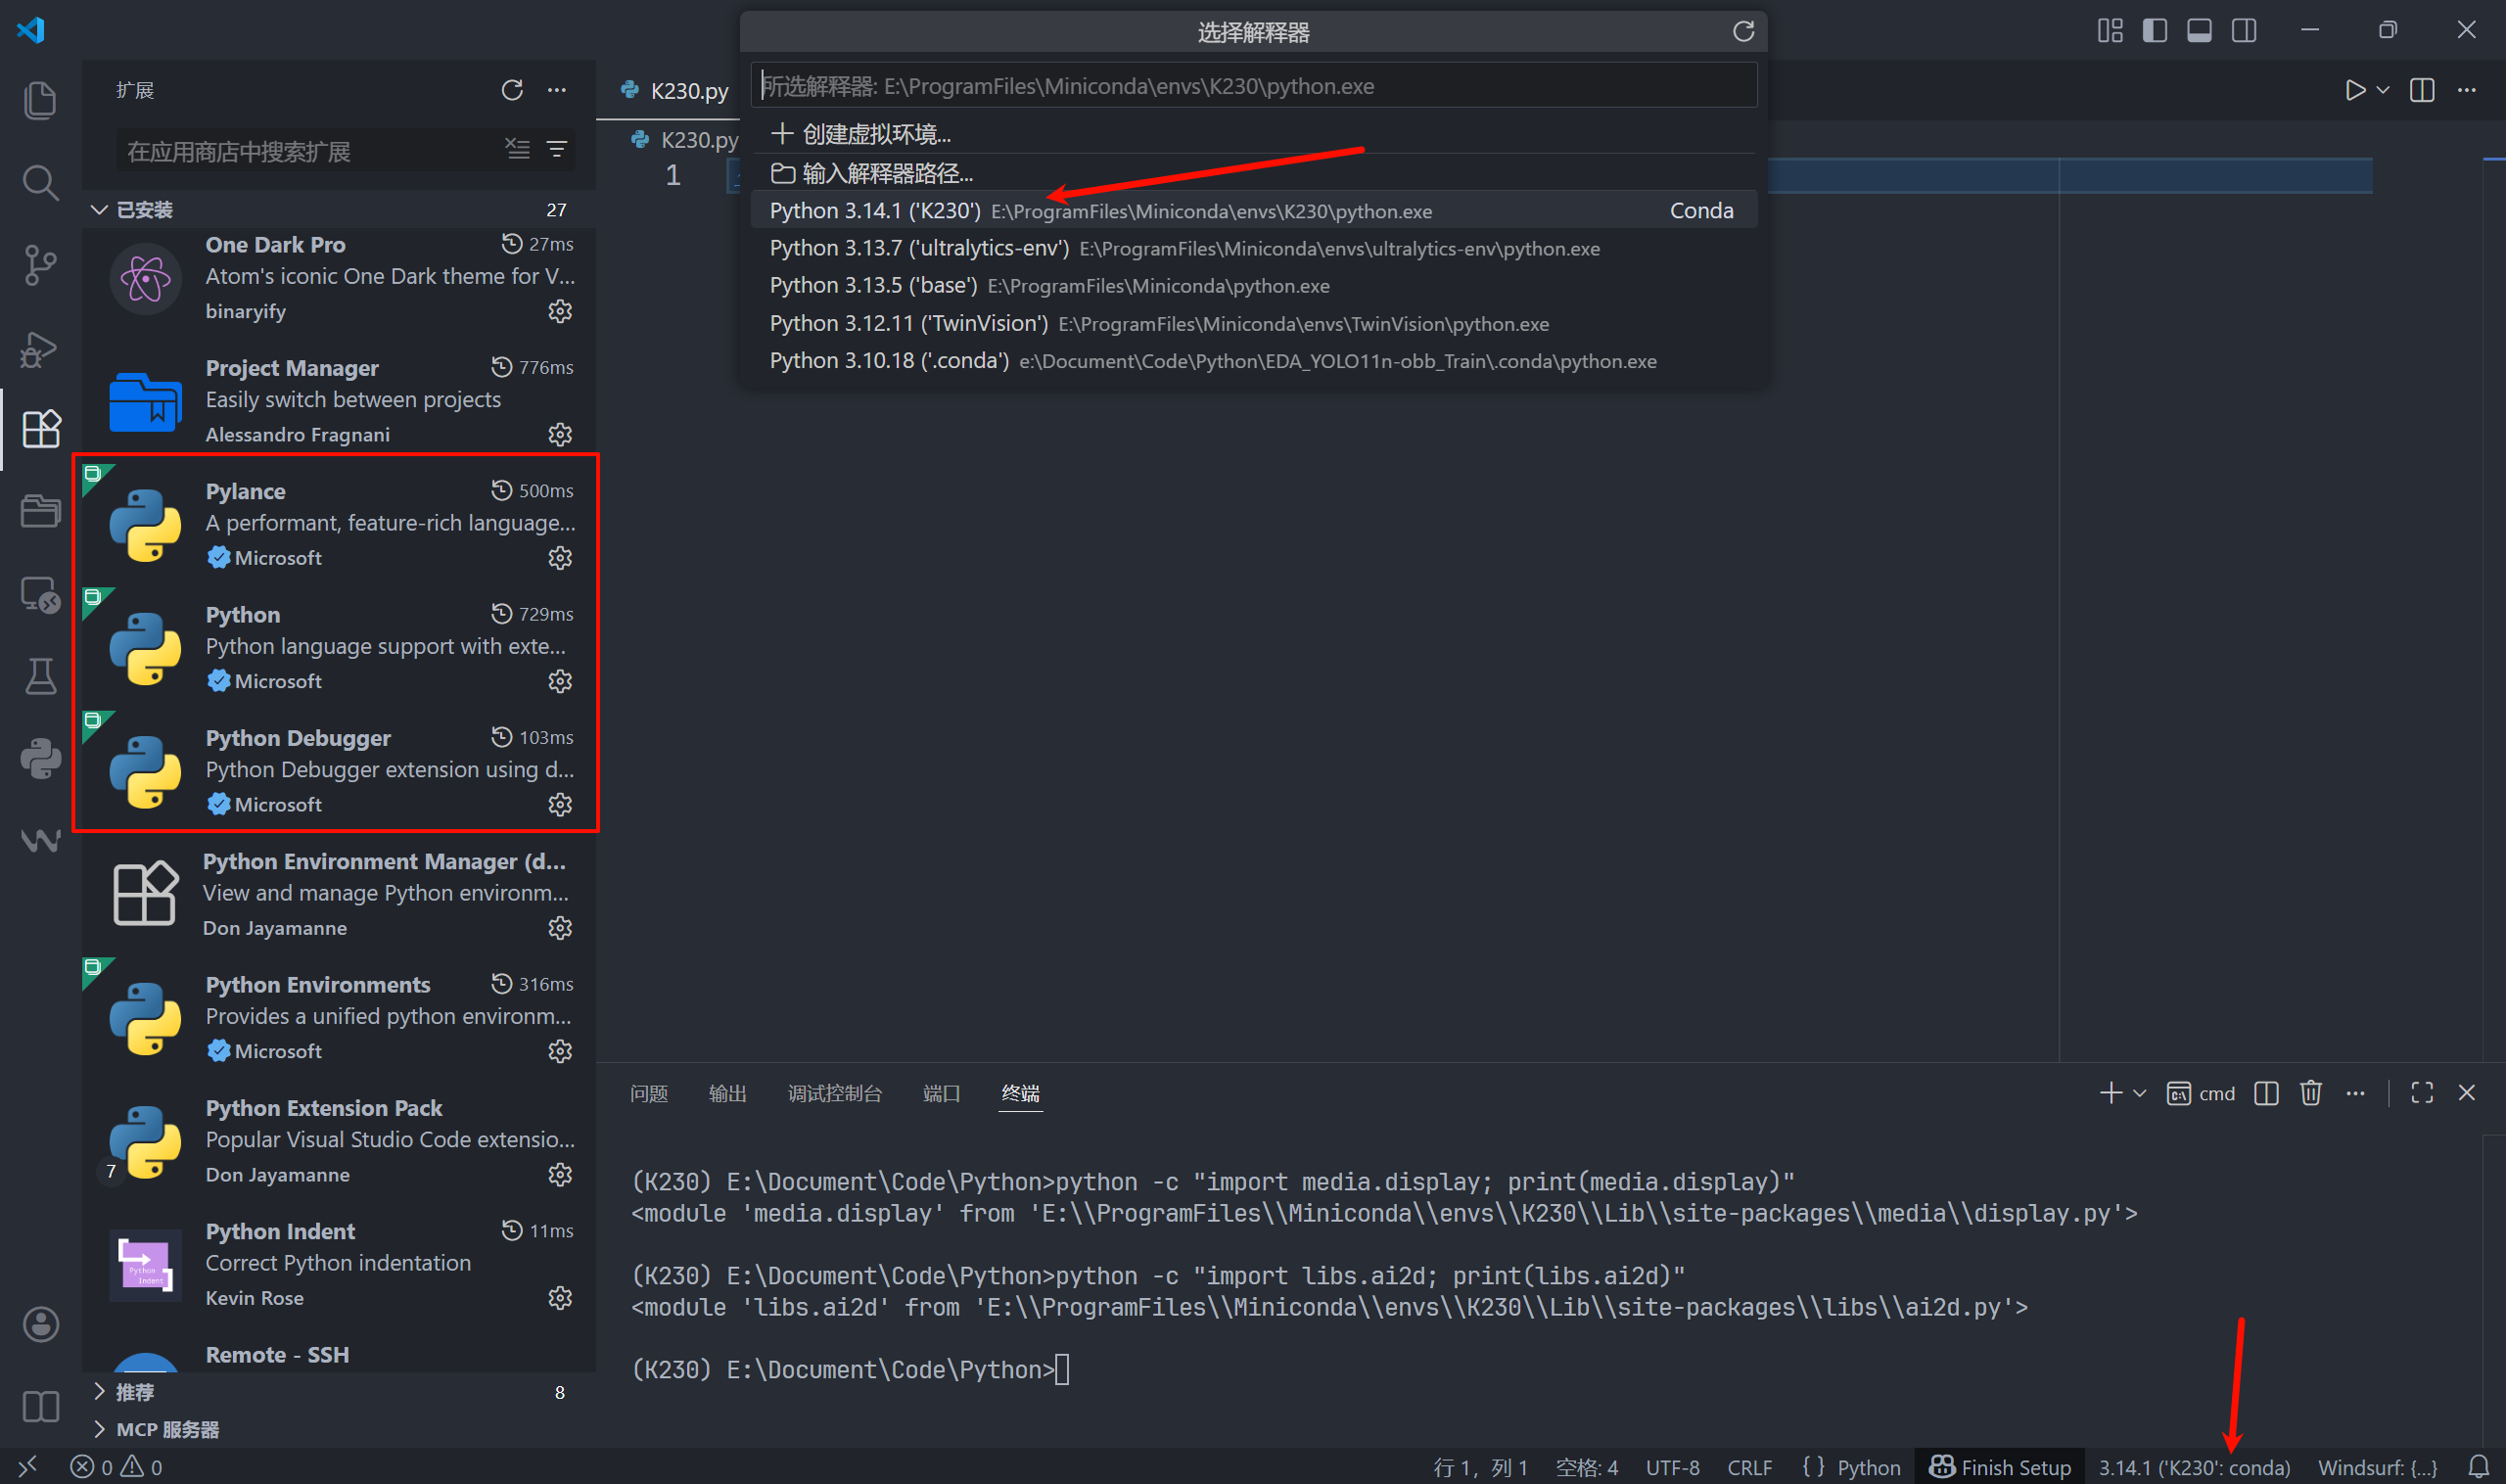
Task: Toggle the primary side bar layout
Action: coord(2155,31)
